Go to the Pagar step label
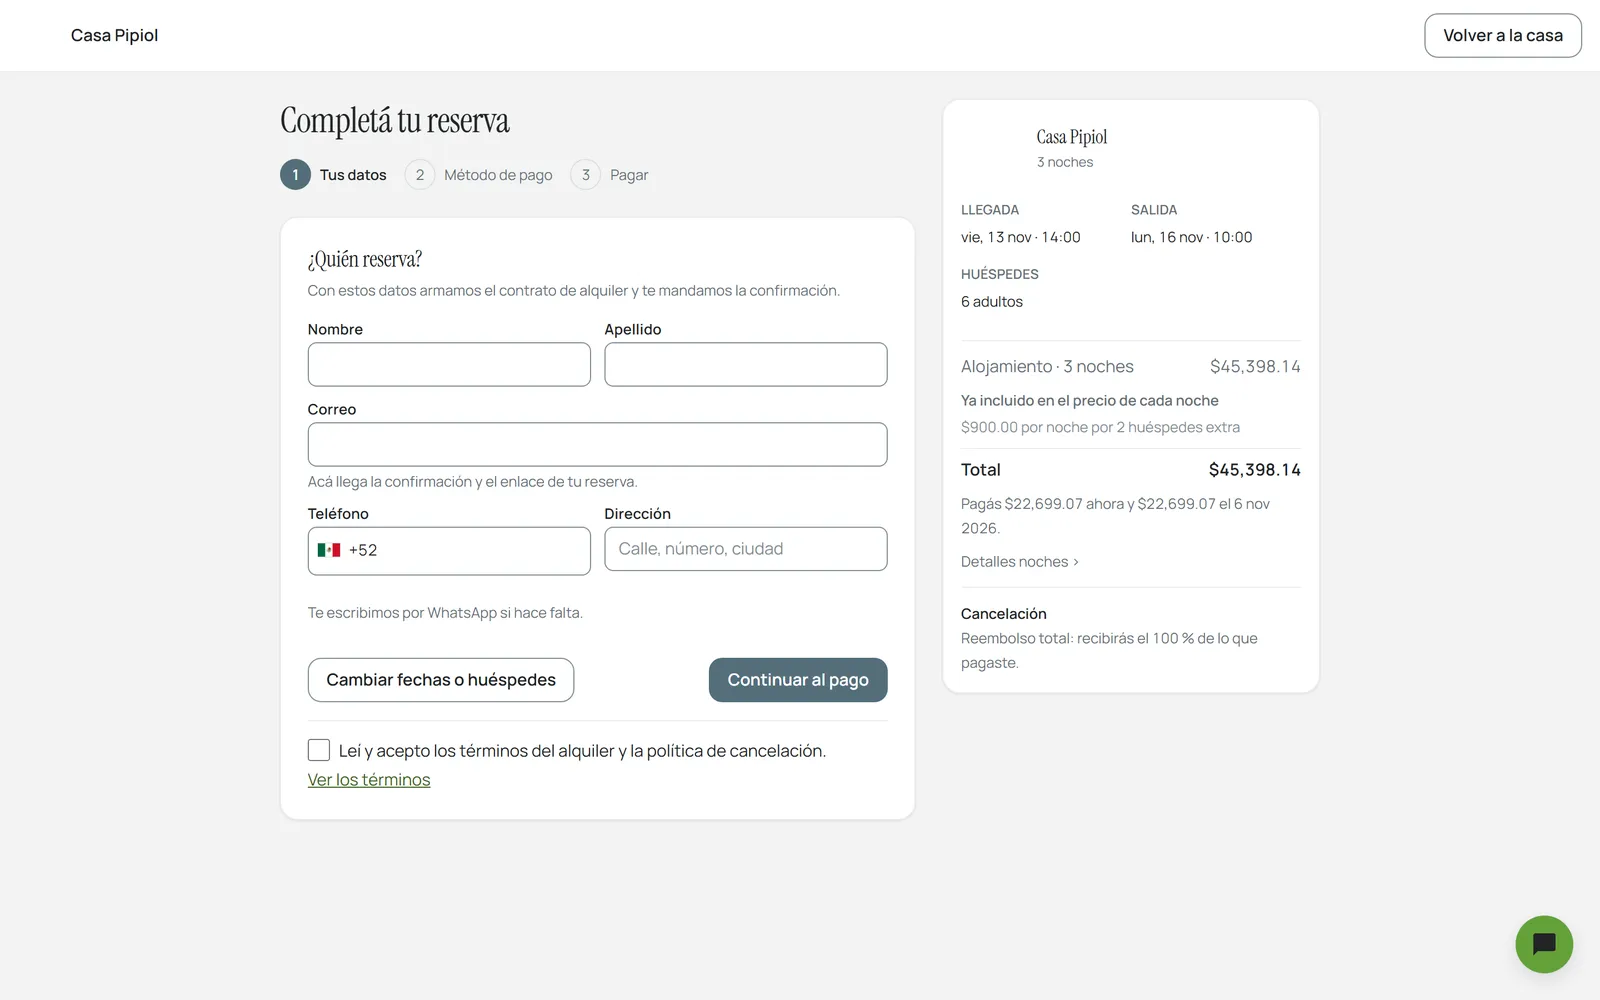 629,175
